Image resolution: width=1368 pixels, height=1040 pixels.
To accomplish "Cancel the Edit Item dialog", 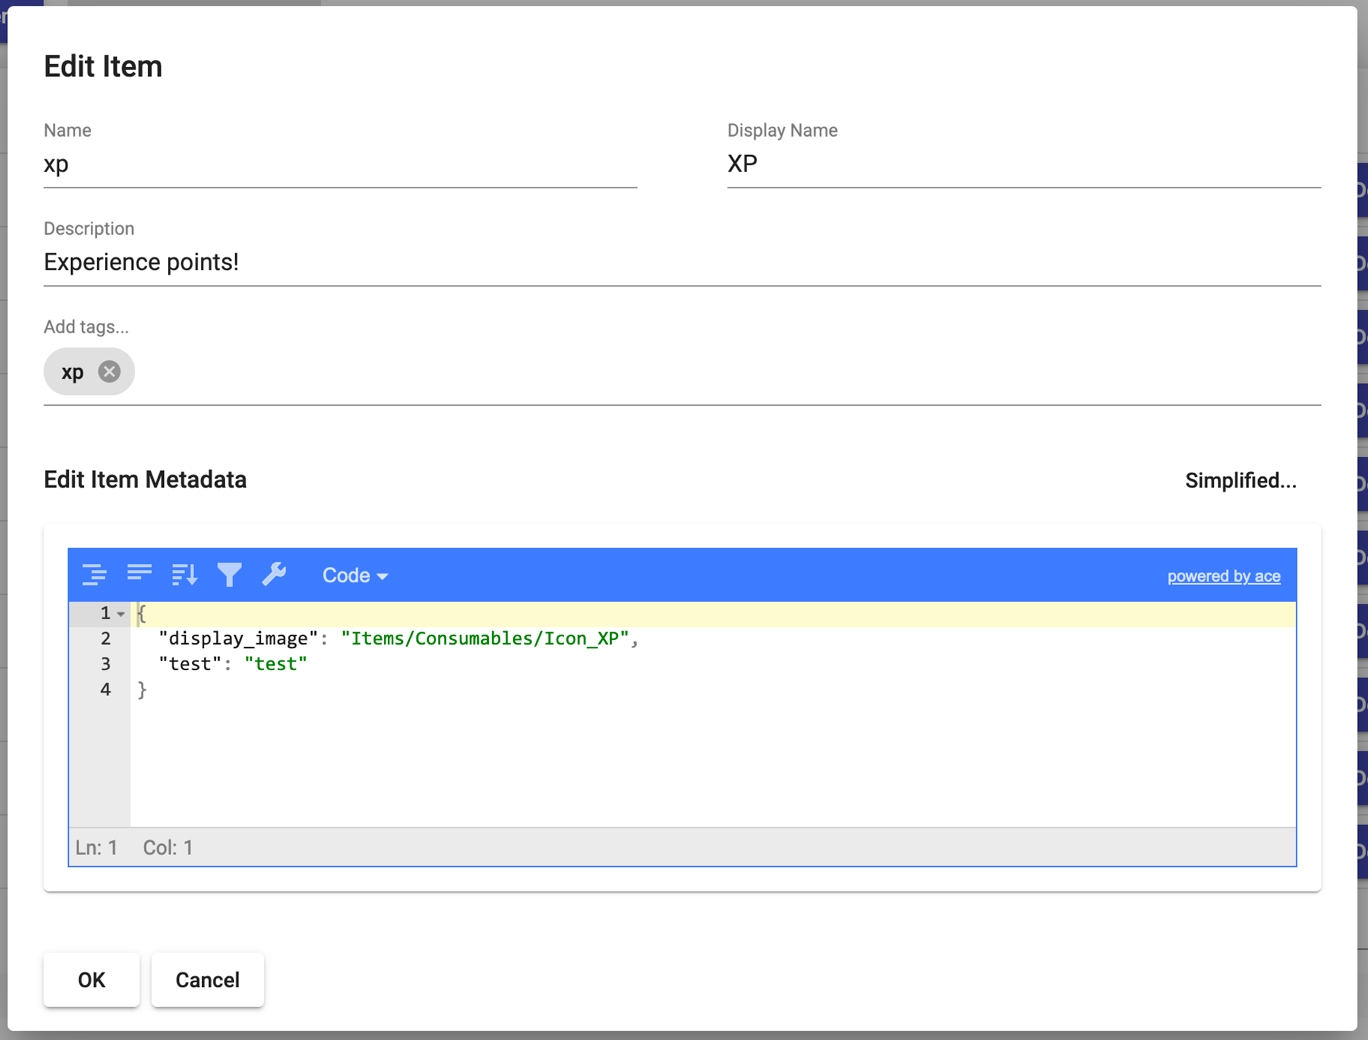I will click(207, 980).
